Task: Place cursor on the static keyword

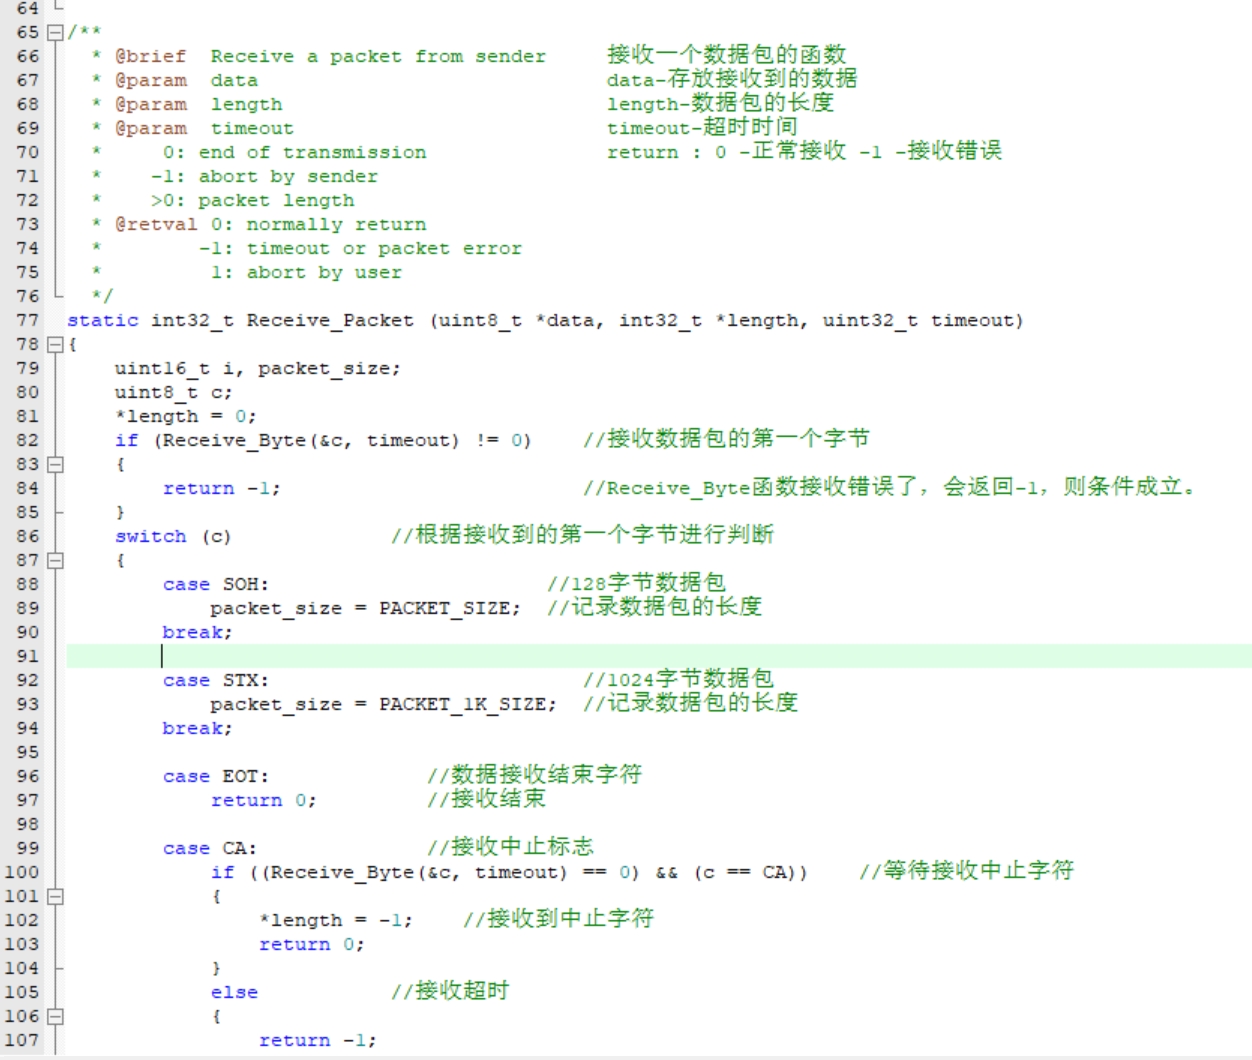Action: [103, 320]
